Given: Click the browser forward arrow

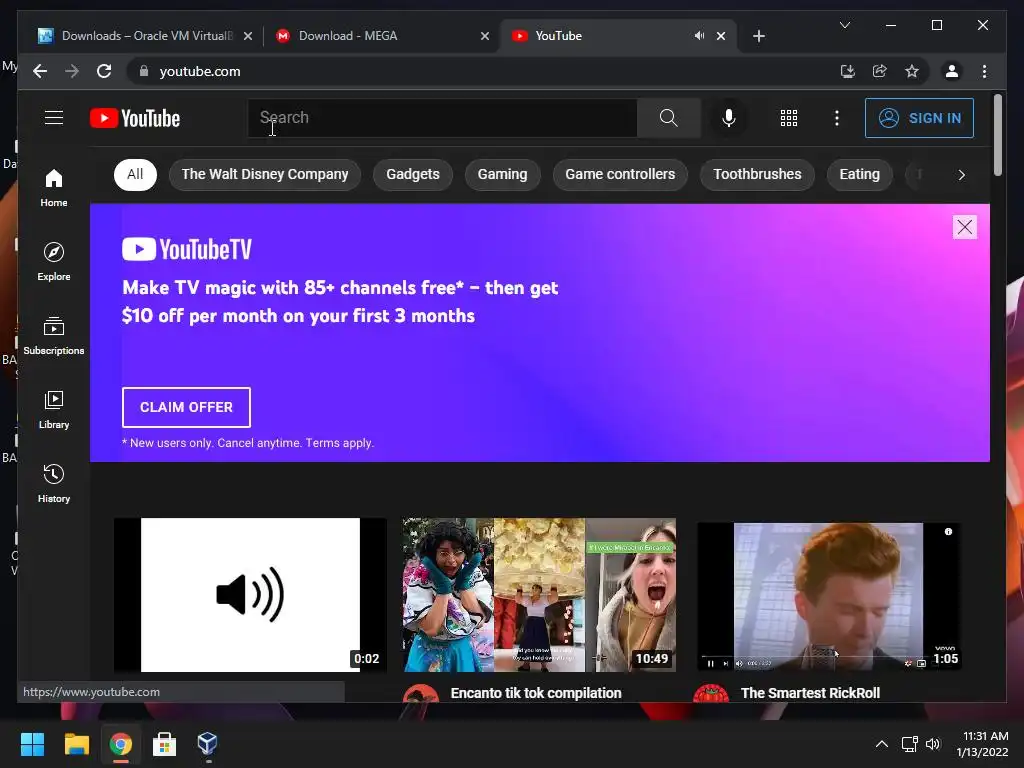Looking at the screenshot, I should pyautogui.click(x=72, y=71).
